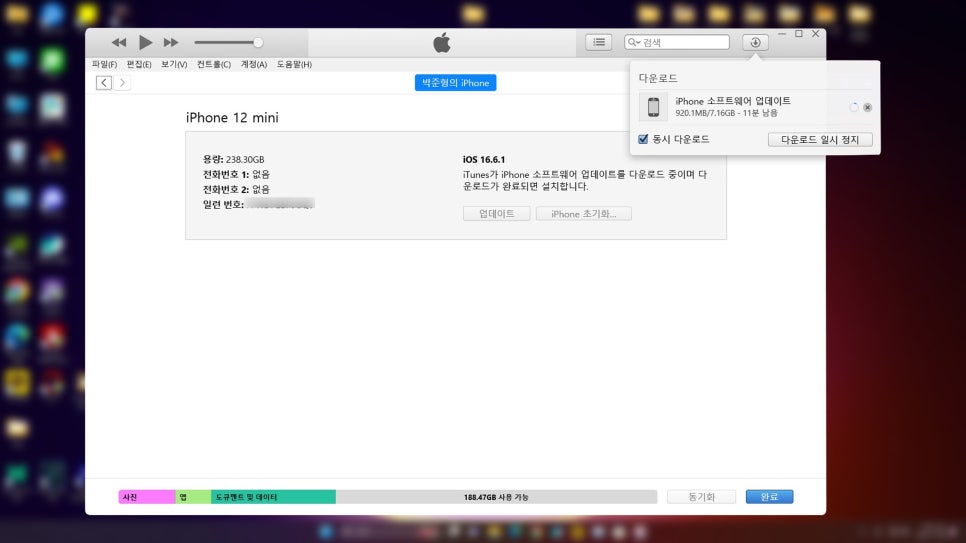966x543 pixels.
Task: Maximize the iTunes window
Action: click(799, 34)
